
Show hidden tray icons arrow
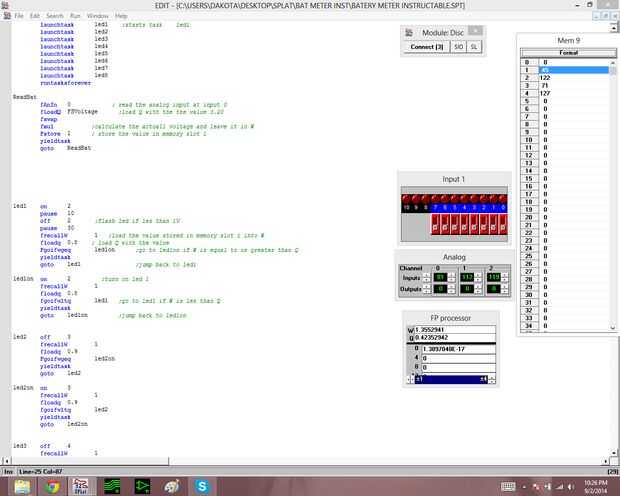(524, 487)
